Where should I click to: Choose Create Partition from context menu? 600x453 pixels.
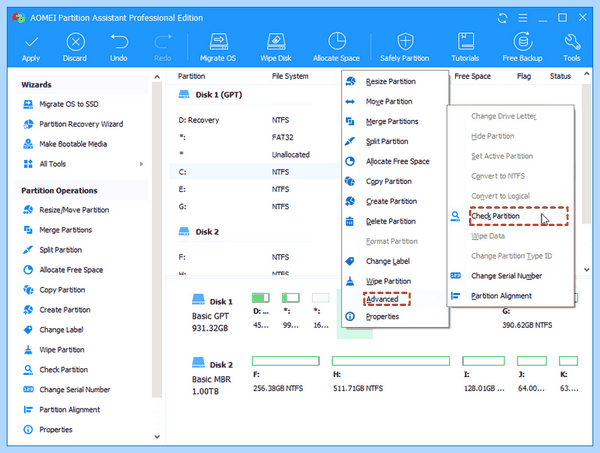(x=395, y=201)
